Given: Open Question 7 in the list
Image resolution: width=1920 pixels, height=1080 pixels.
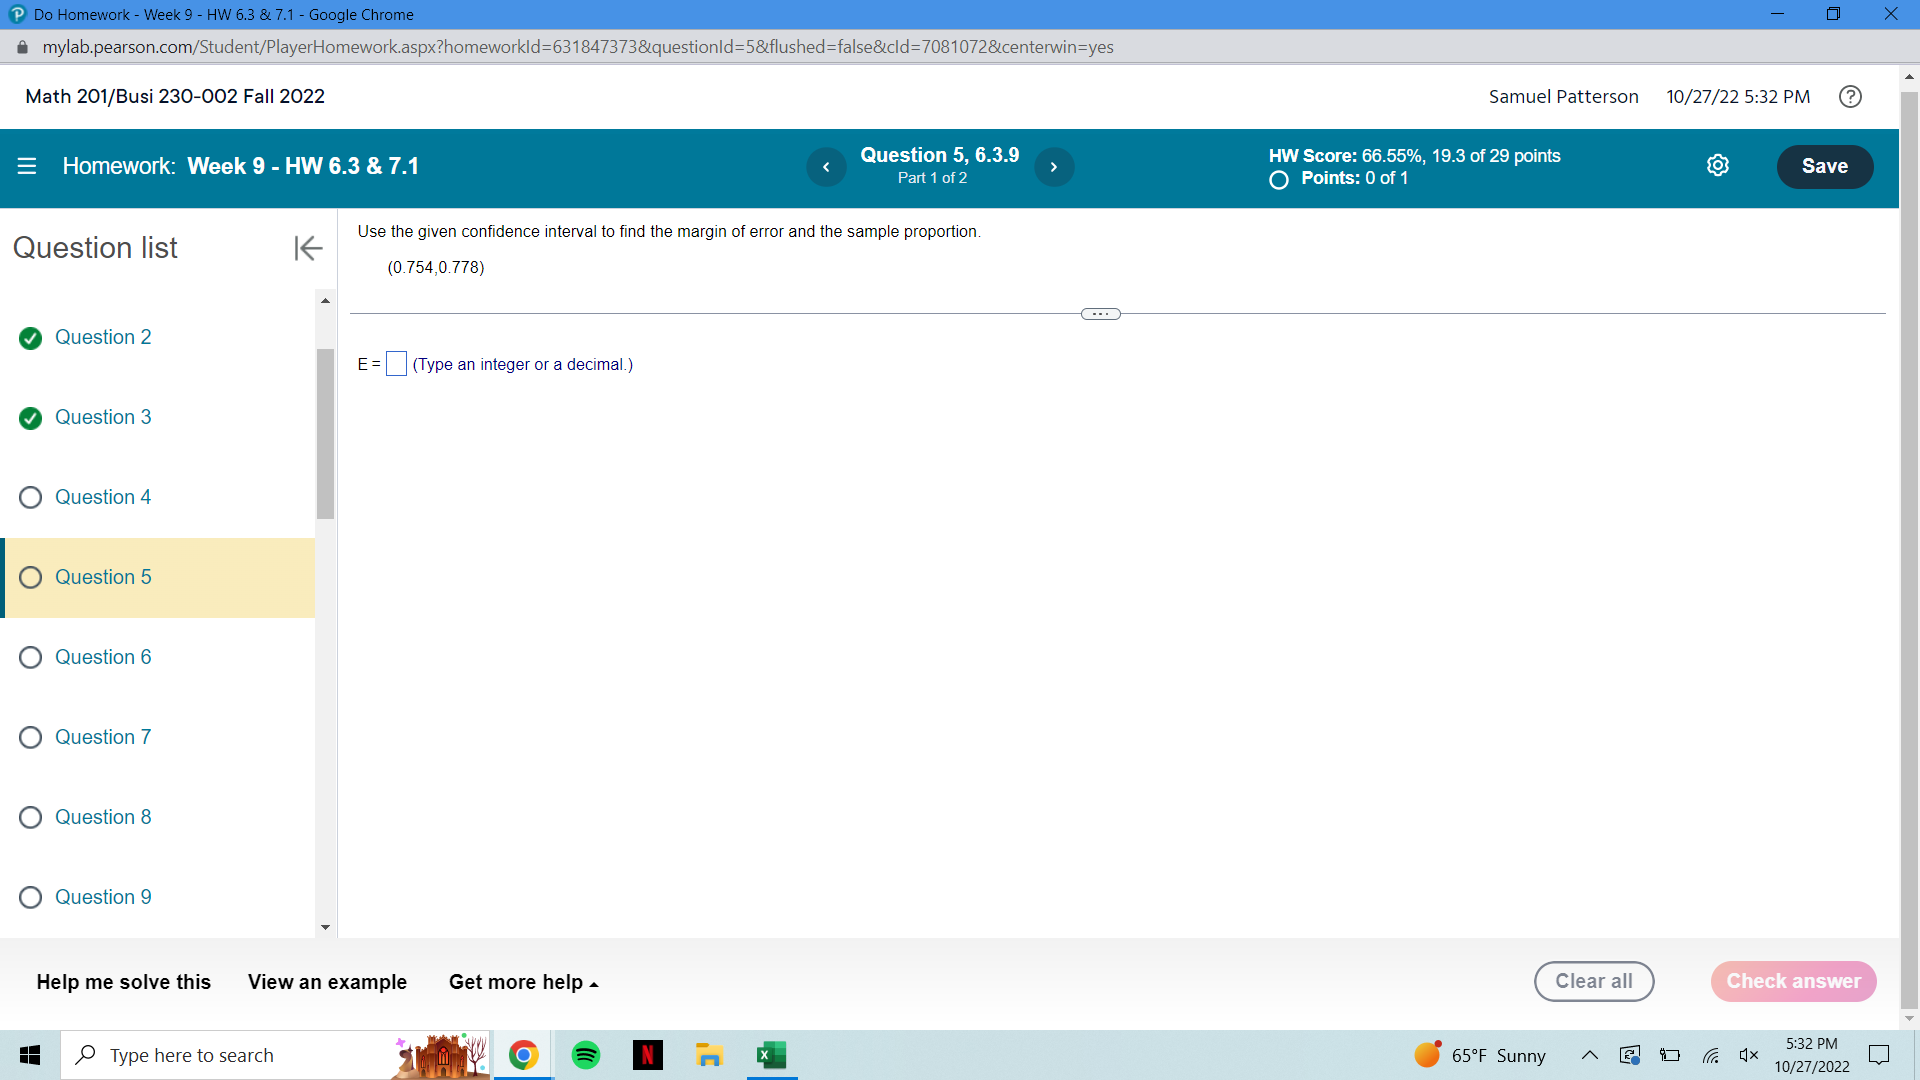Looking at the screenshot, I should (103, 737).
